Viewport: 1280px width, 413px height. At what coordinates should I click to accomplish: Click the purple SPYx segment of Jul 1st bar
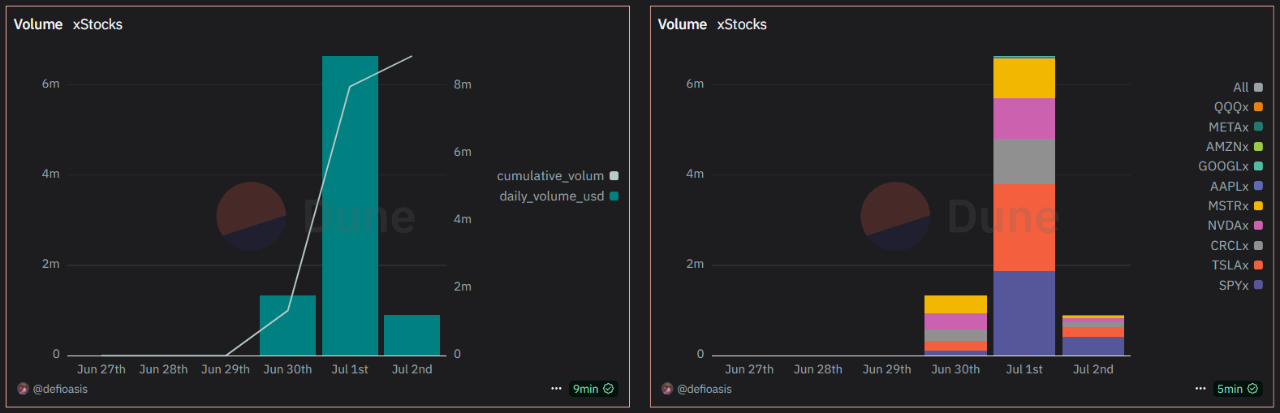[1024, 313]
